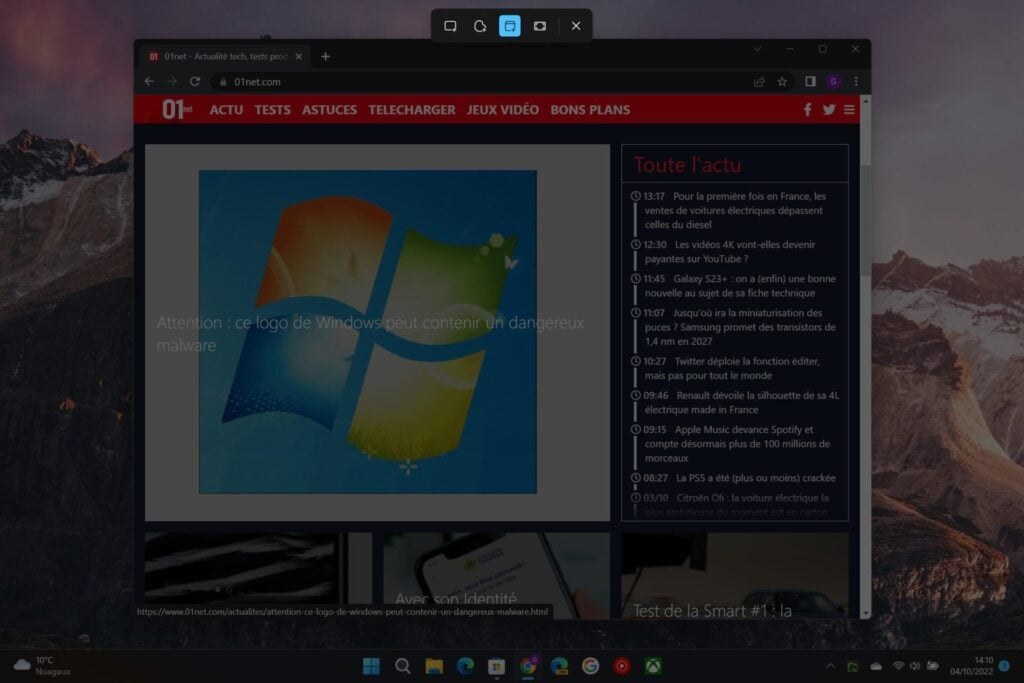Go back in browser history
The image size is (1024, 683).
(150, 82)
